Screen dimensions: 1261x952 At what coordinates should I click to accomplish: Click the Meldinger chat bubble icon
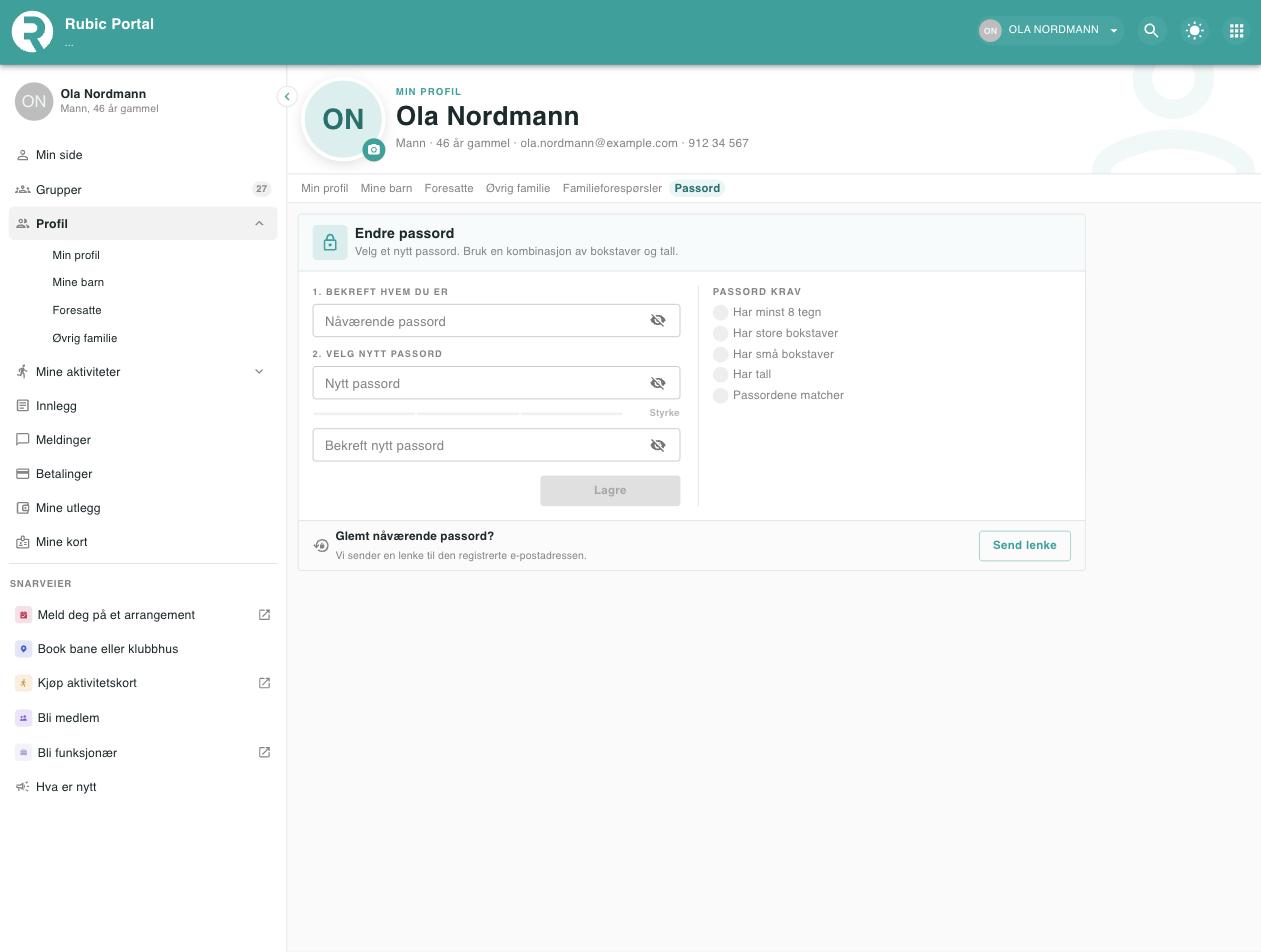(x=23, y=440)
